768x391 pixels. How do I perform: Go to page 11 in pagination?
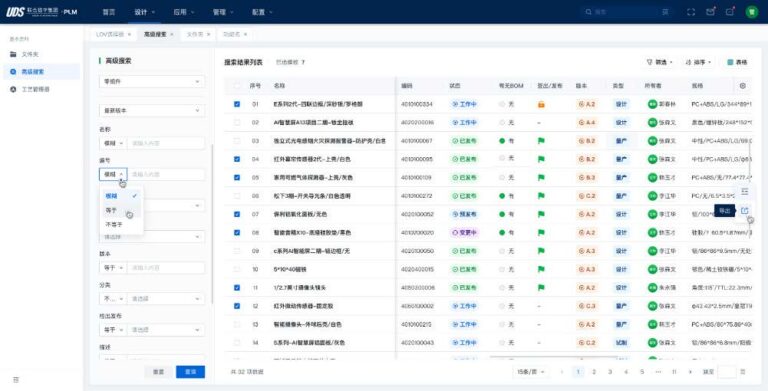coord(674,372)
